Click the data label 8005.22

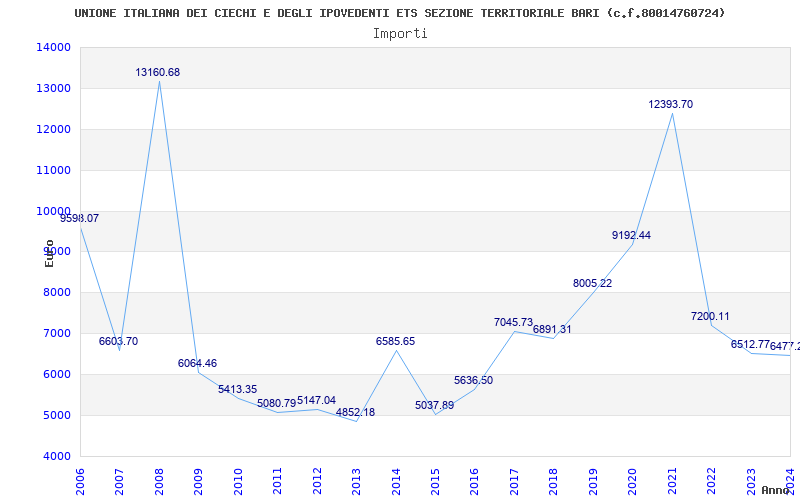pos(592,283)
